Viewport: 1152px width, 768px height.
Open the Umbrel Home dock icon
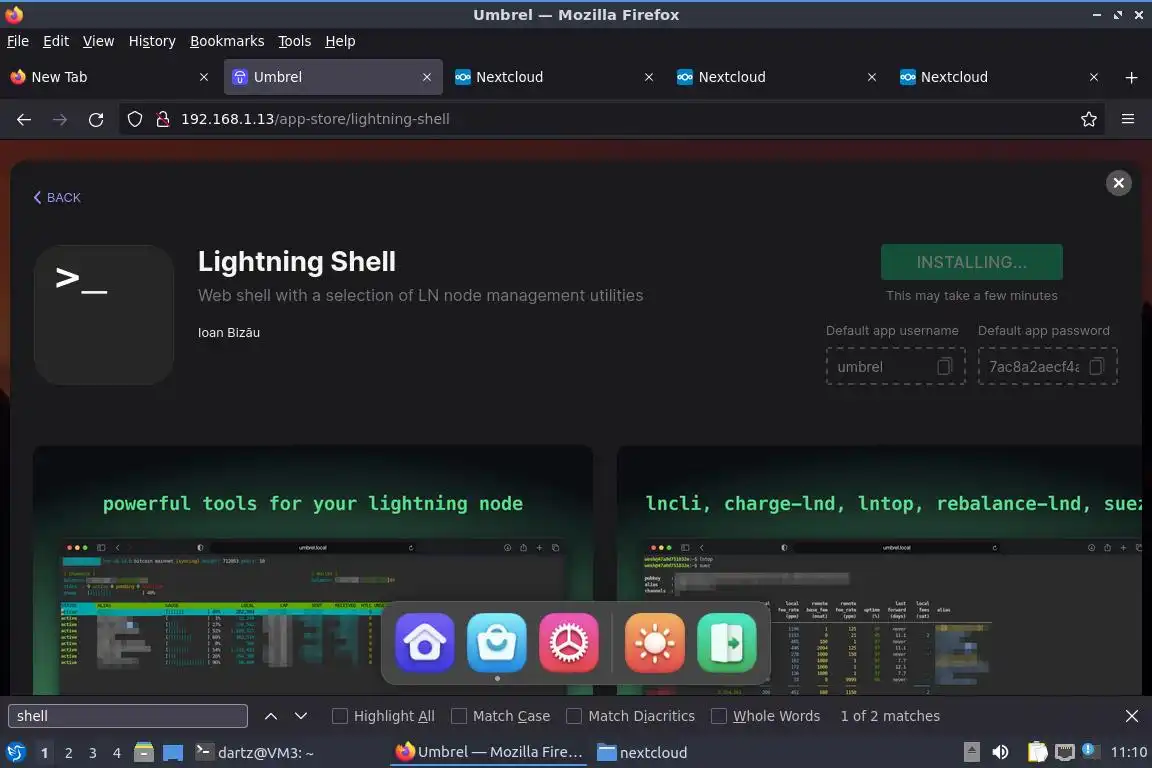[x=425, y=643]
